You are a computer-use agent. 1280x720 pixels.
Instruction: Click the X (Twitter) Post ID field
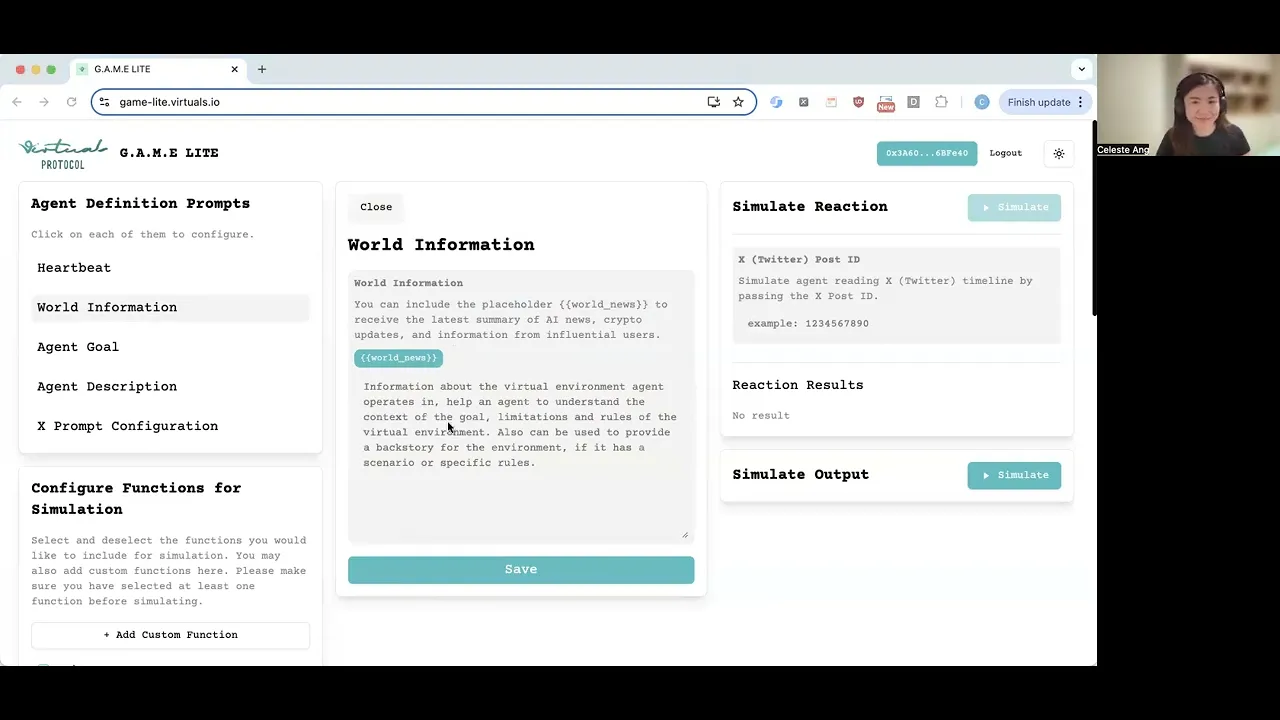coord(897,324)
